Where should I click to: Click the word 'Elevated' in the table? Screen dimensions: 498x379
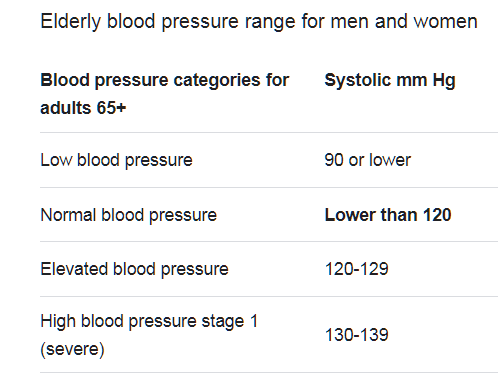coord(74,269)
